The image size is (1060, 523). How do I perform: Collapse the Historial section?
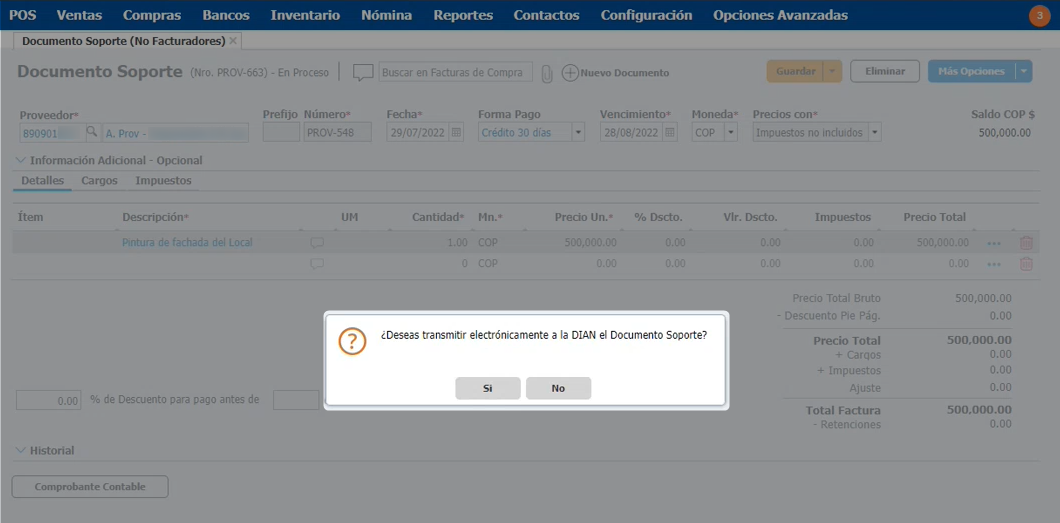22,450
